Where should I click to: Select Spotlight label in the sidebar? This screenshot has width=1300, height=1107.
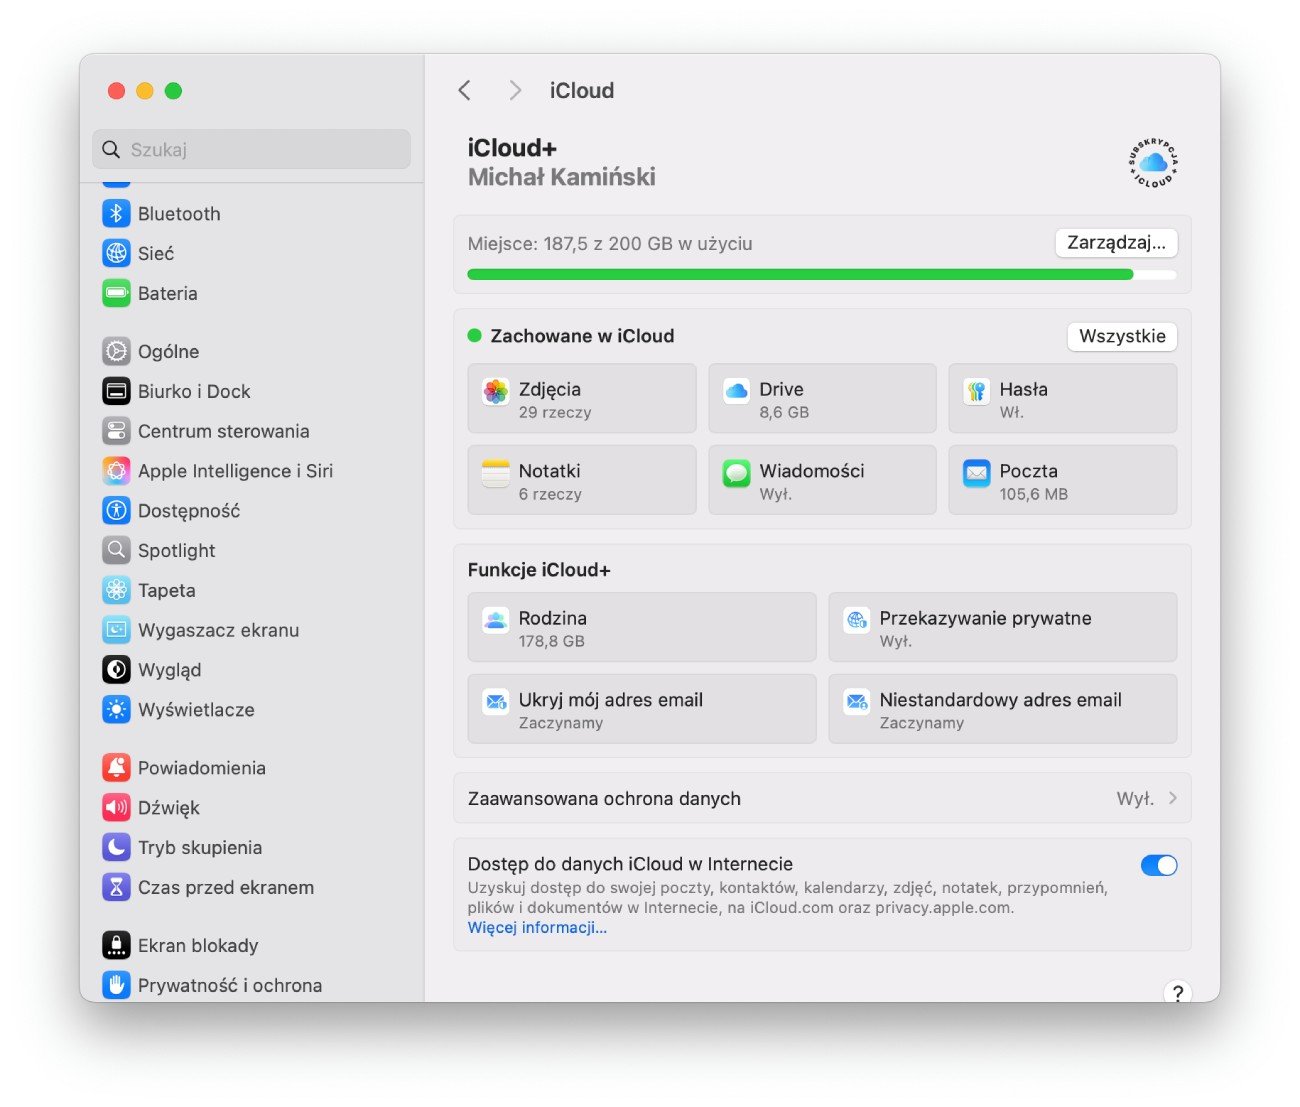click(x=176, y=550)
